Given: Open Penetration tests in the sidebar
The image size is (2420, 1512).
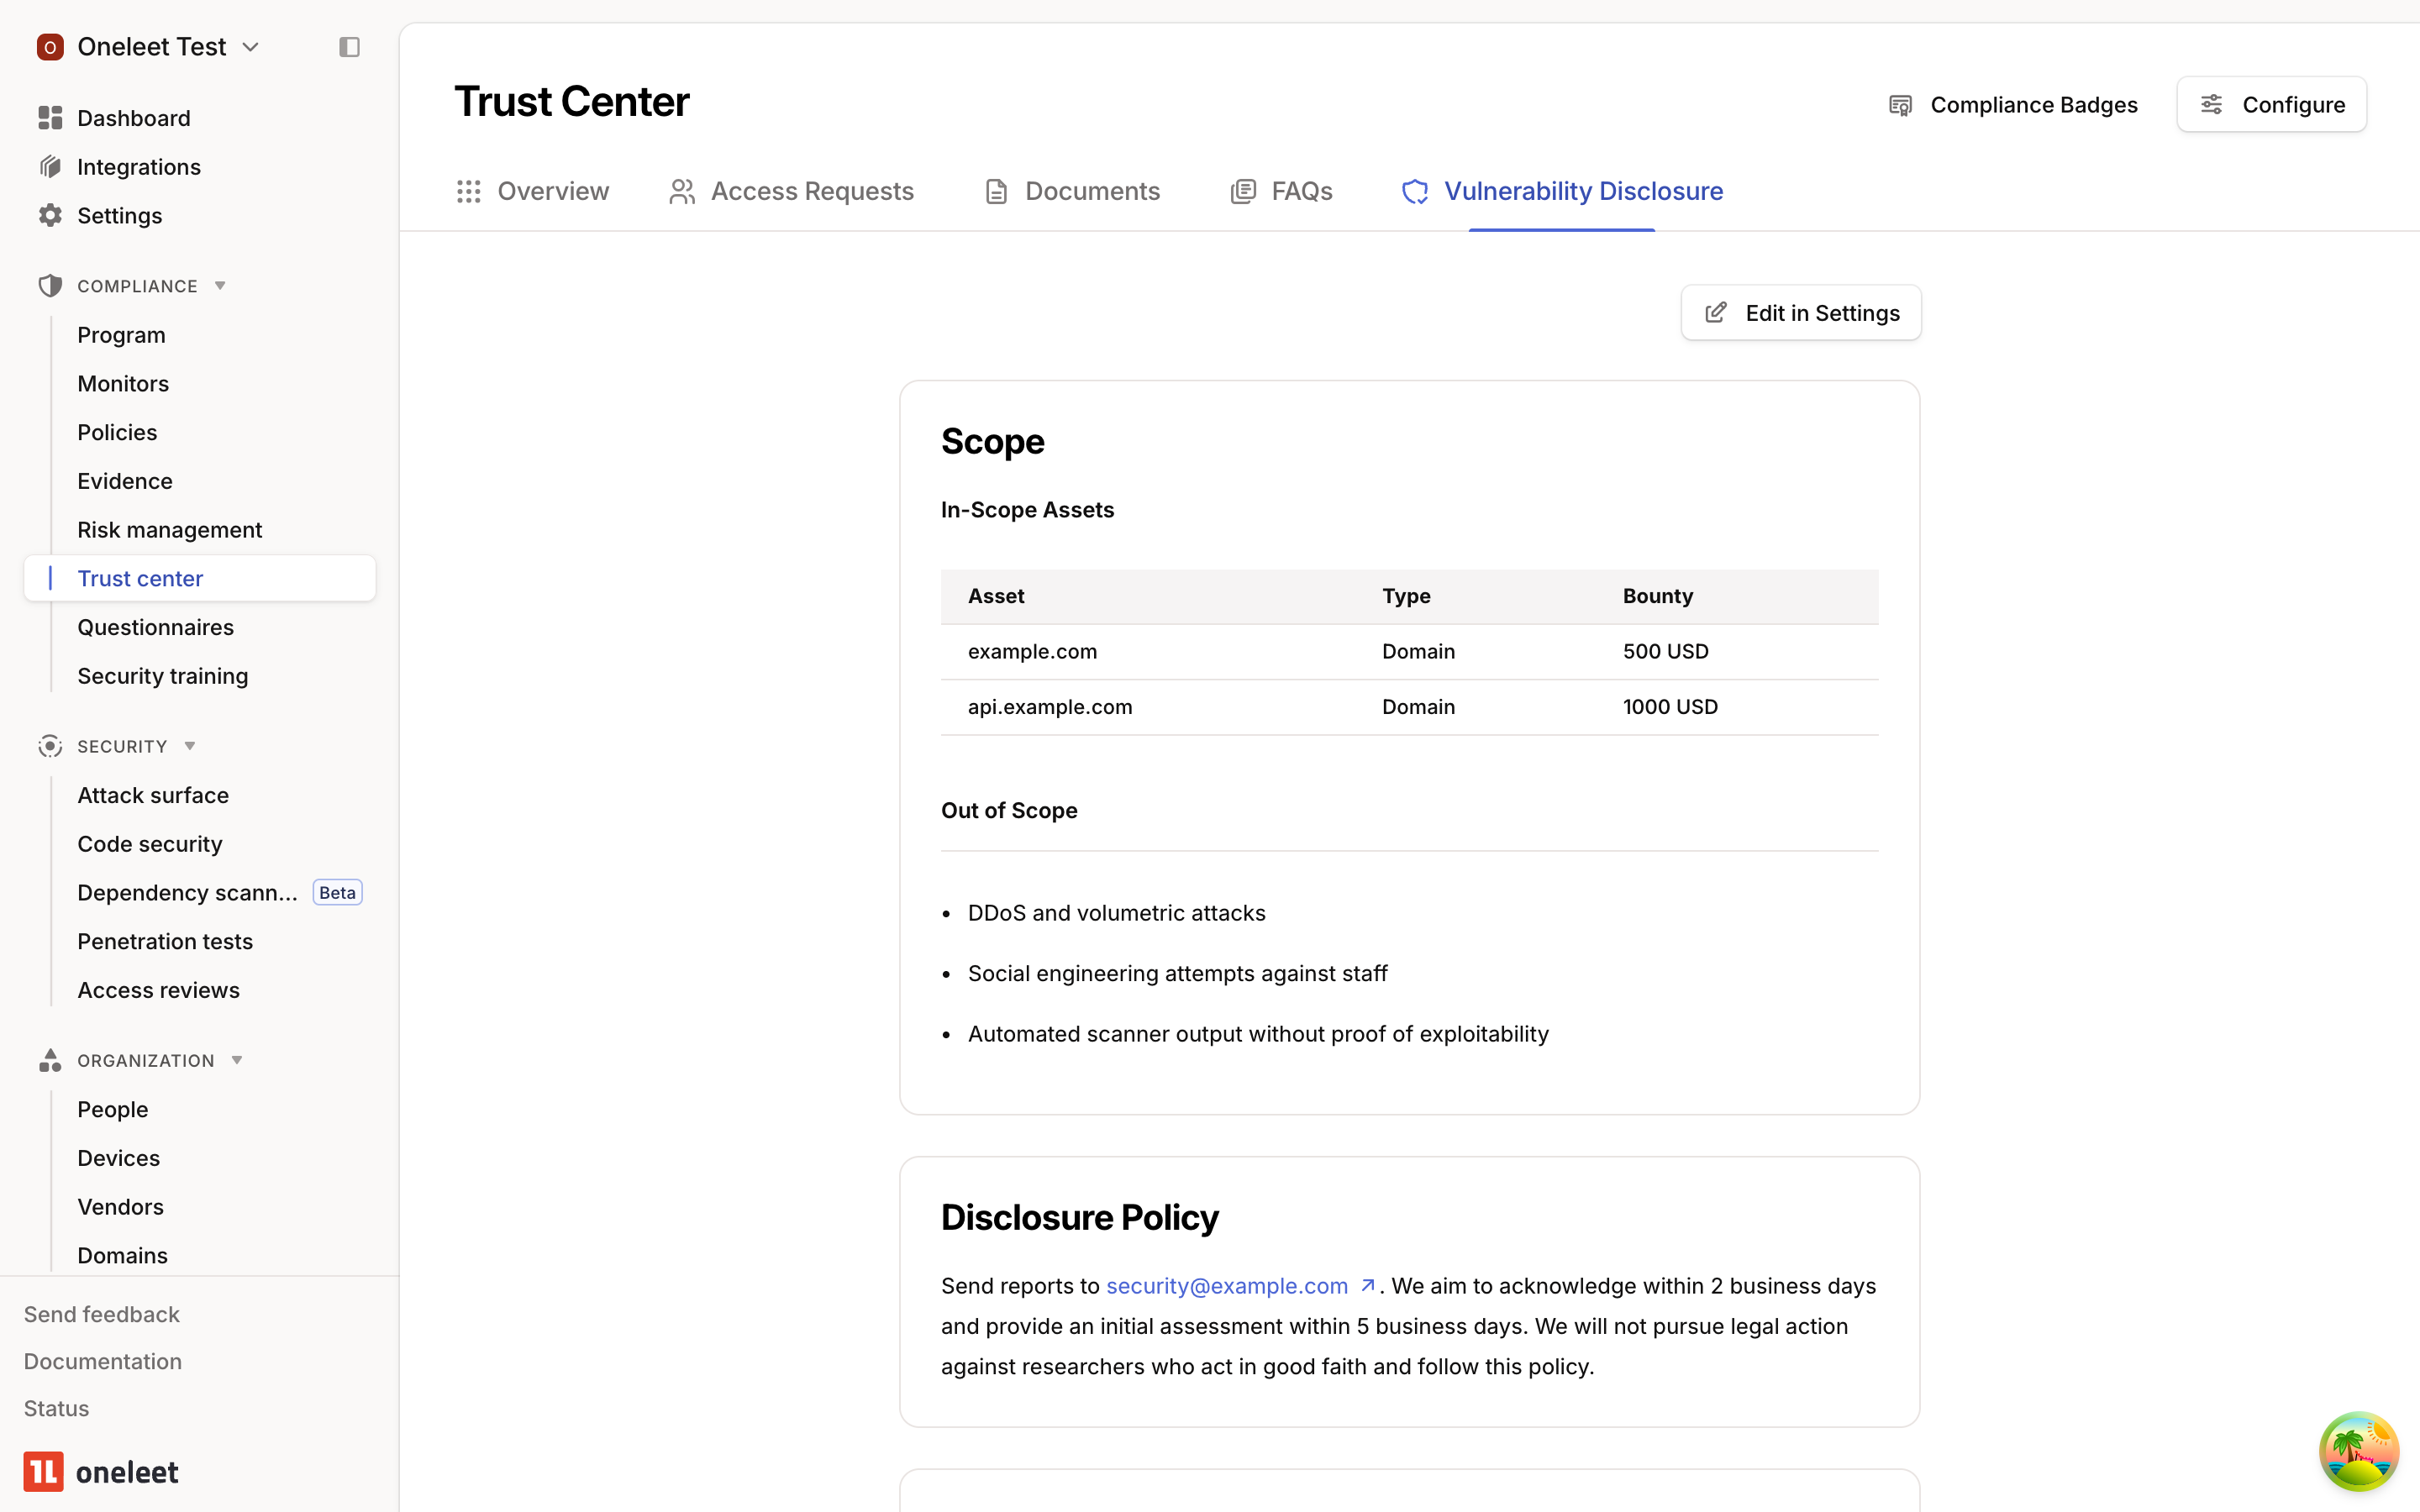Looking at the screenshot, I should point(165,941).
